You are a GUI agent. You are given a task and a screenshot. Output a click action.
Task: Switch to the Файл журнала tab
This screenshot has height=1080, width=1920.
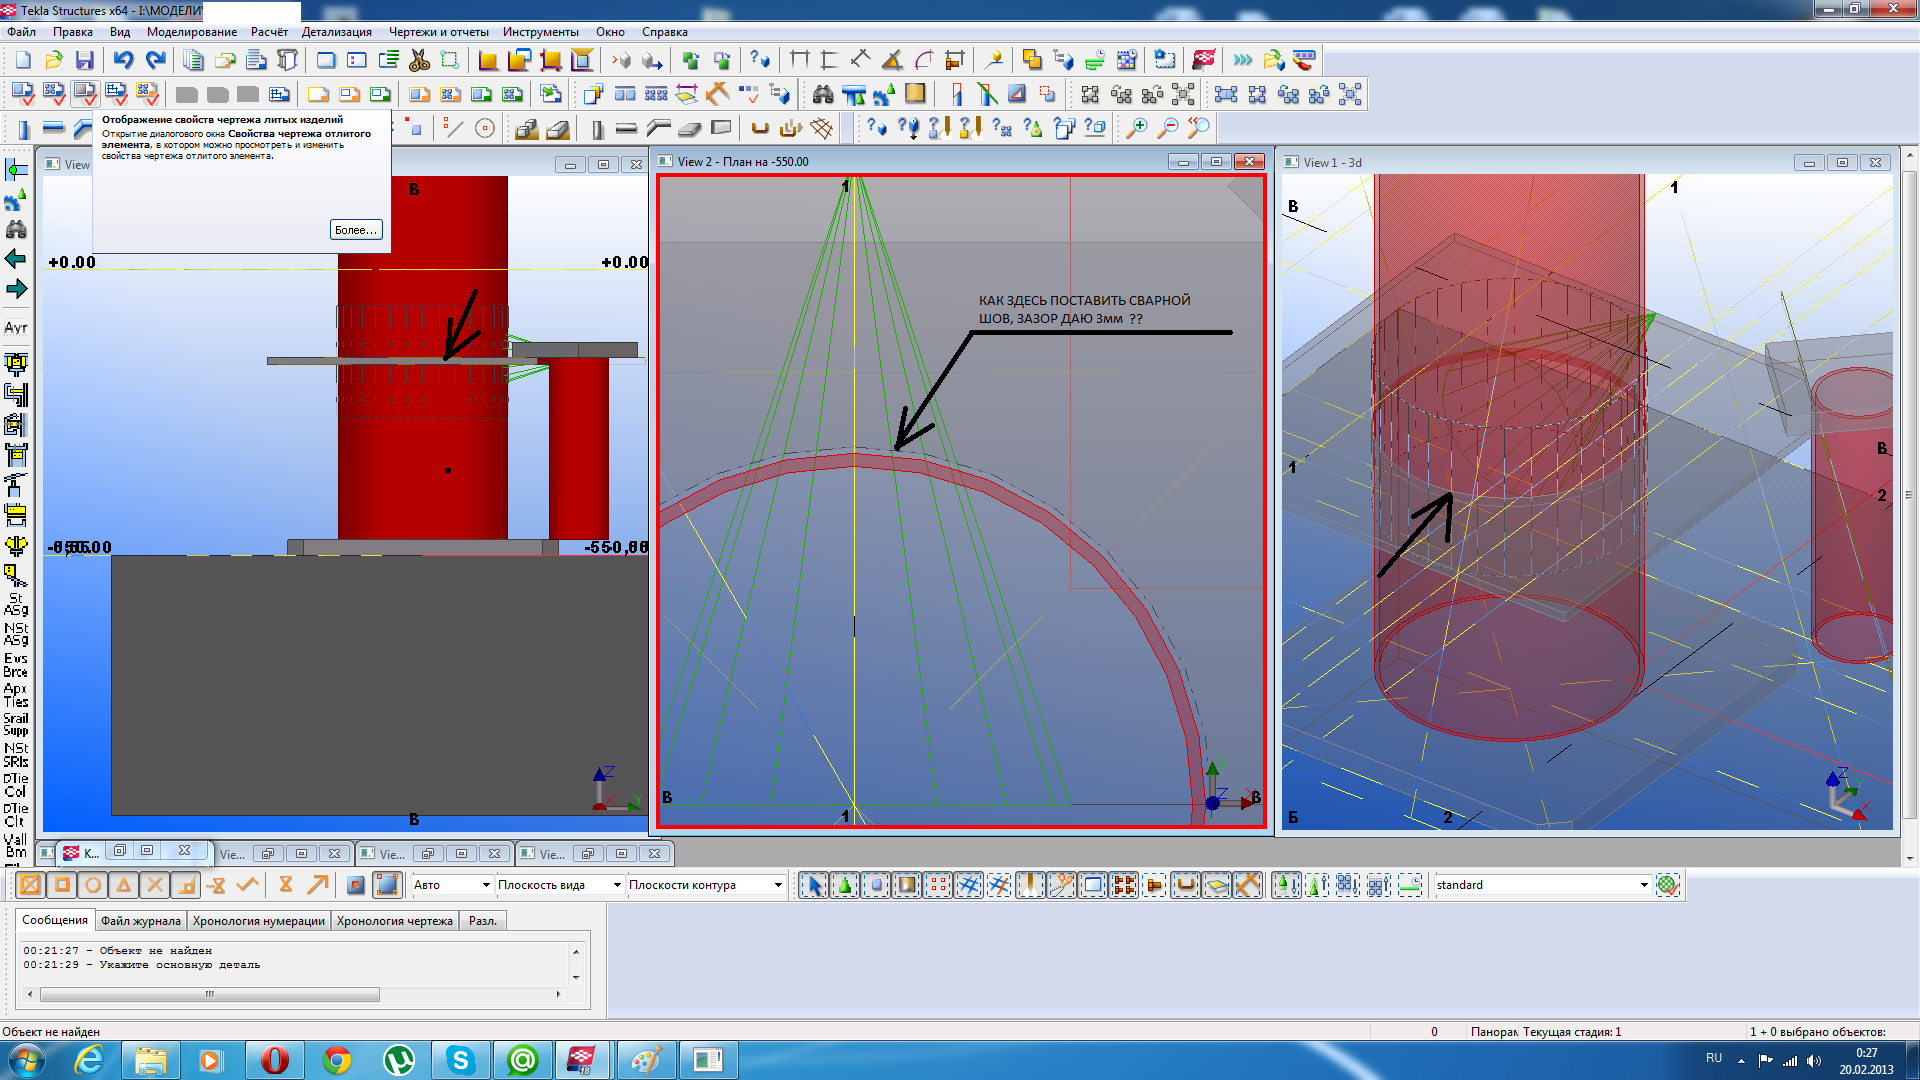140,921
